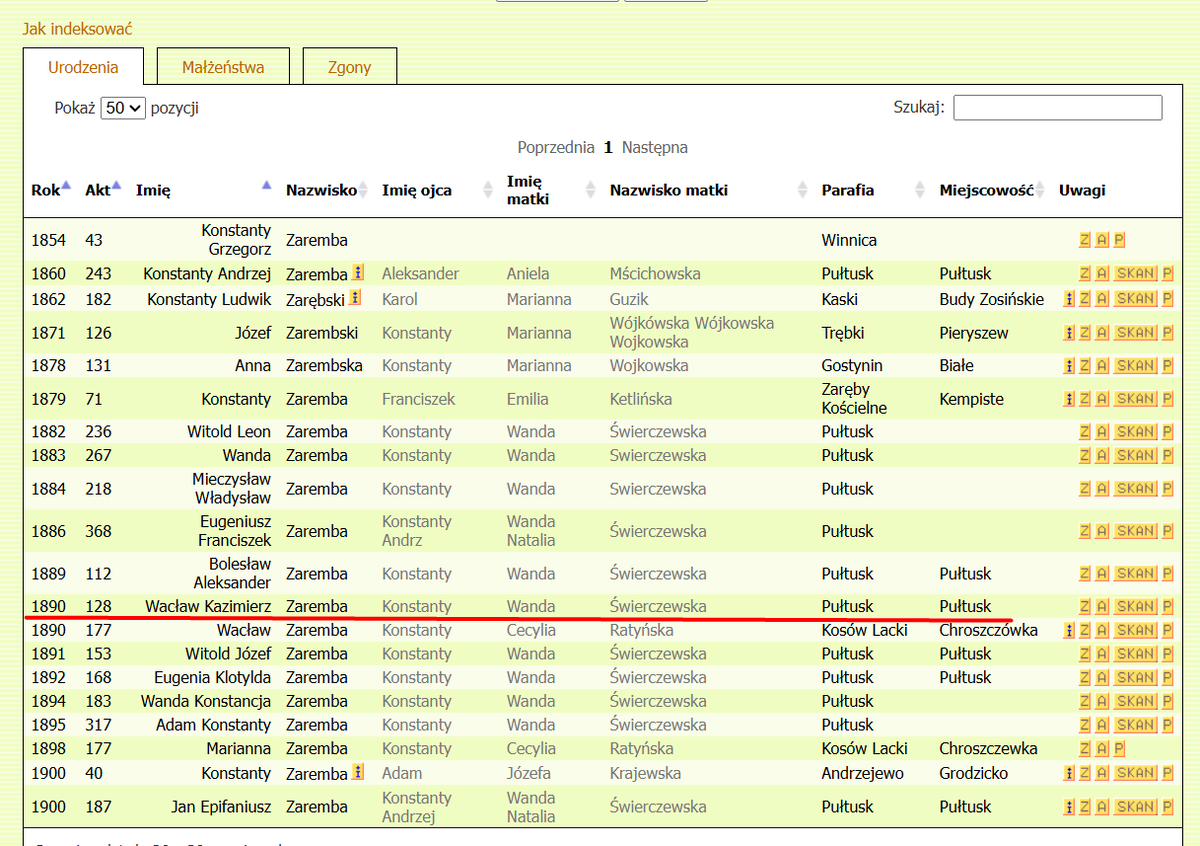Click P icon in the Bolesław Aleksander row
This screenshot has width=1200, height=846.
1167,573
